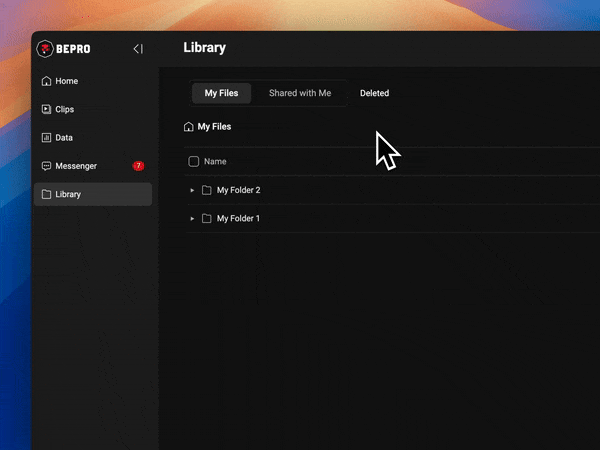Click the red Messenger notification badge

[138, 166]
